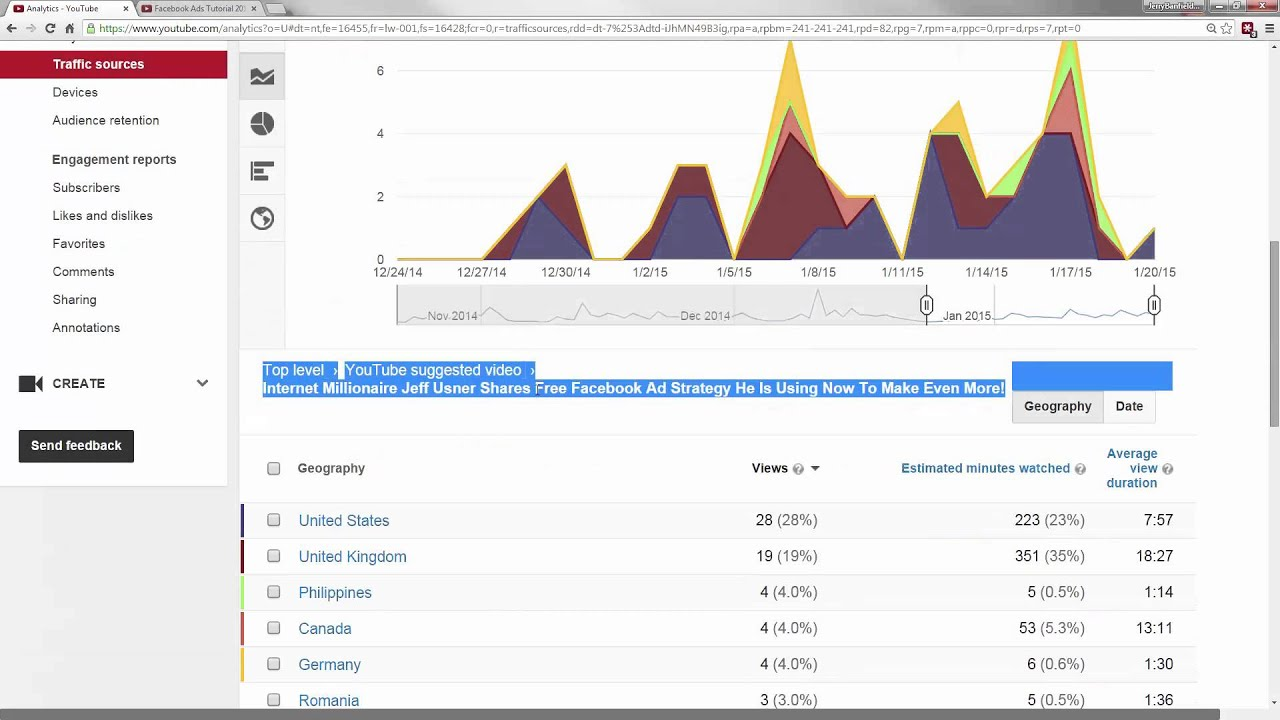Open the Philippines geography link
Viewport: 1280px width, 720px height.
335,593
